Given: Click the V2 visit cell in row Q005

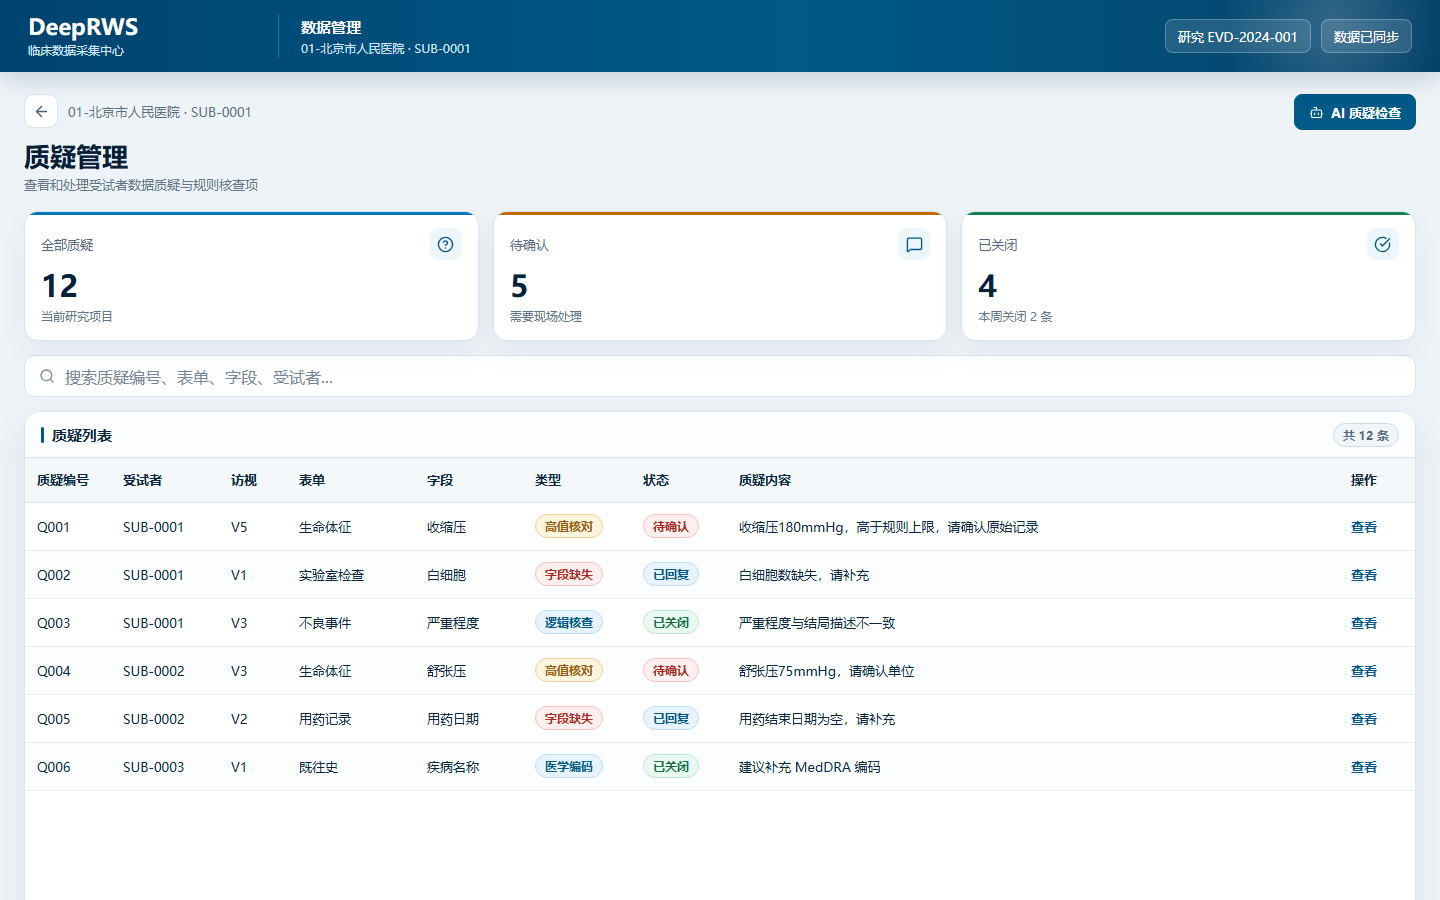Looking at the screenshot, I should [239, 719].
